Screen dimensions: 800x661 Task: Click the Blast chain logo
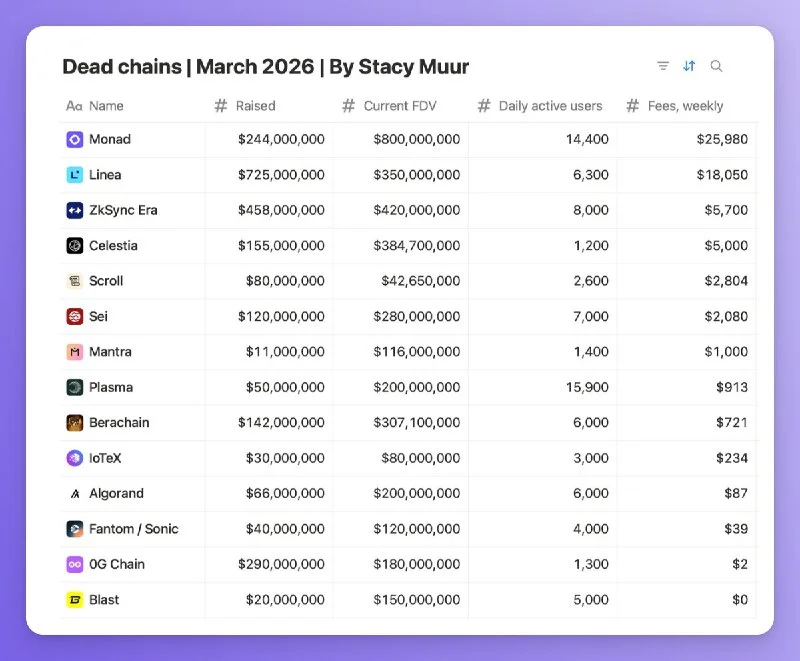[75, 599]
